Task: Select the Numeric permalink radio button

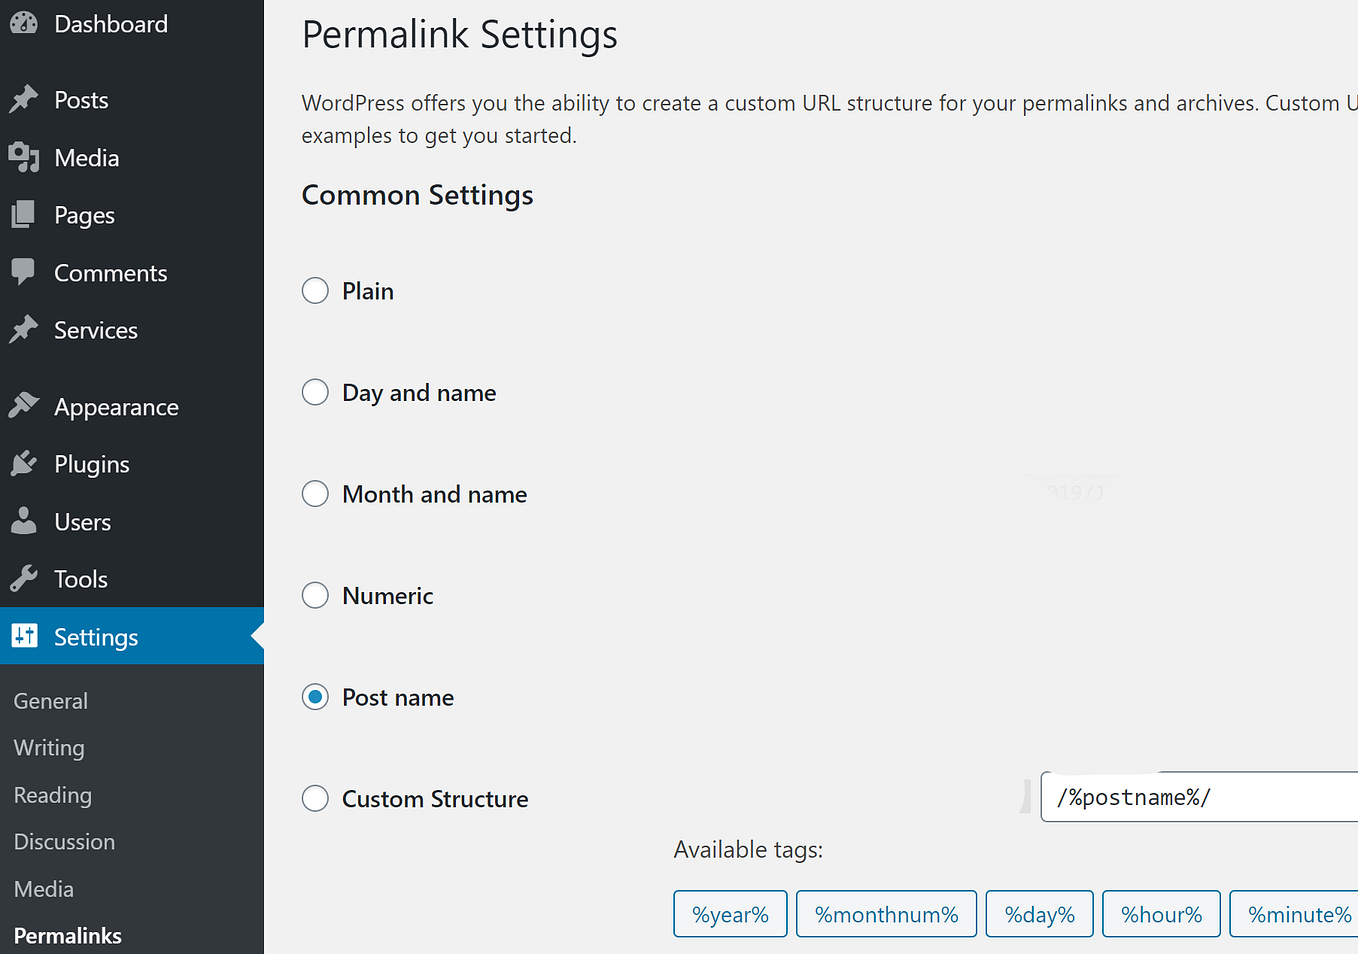Action: click(x=315, y=596)
